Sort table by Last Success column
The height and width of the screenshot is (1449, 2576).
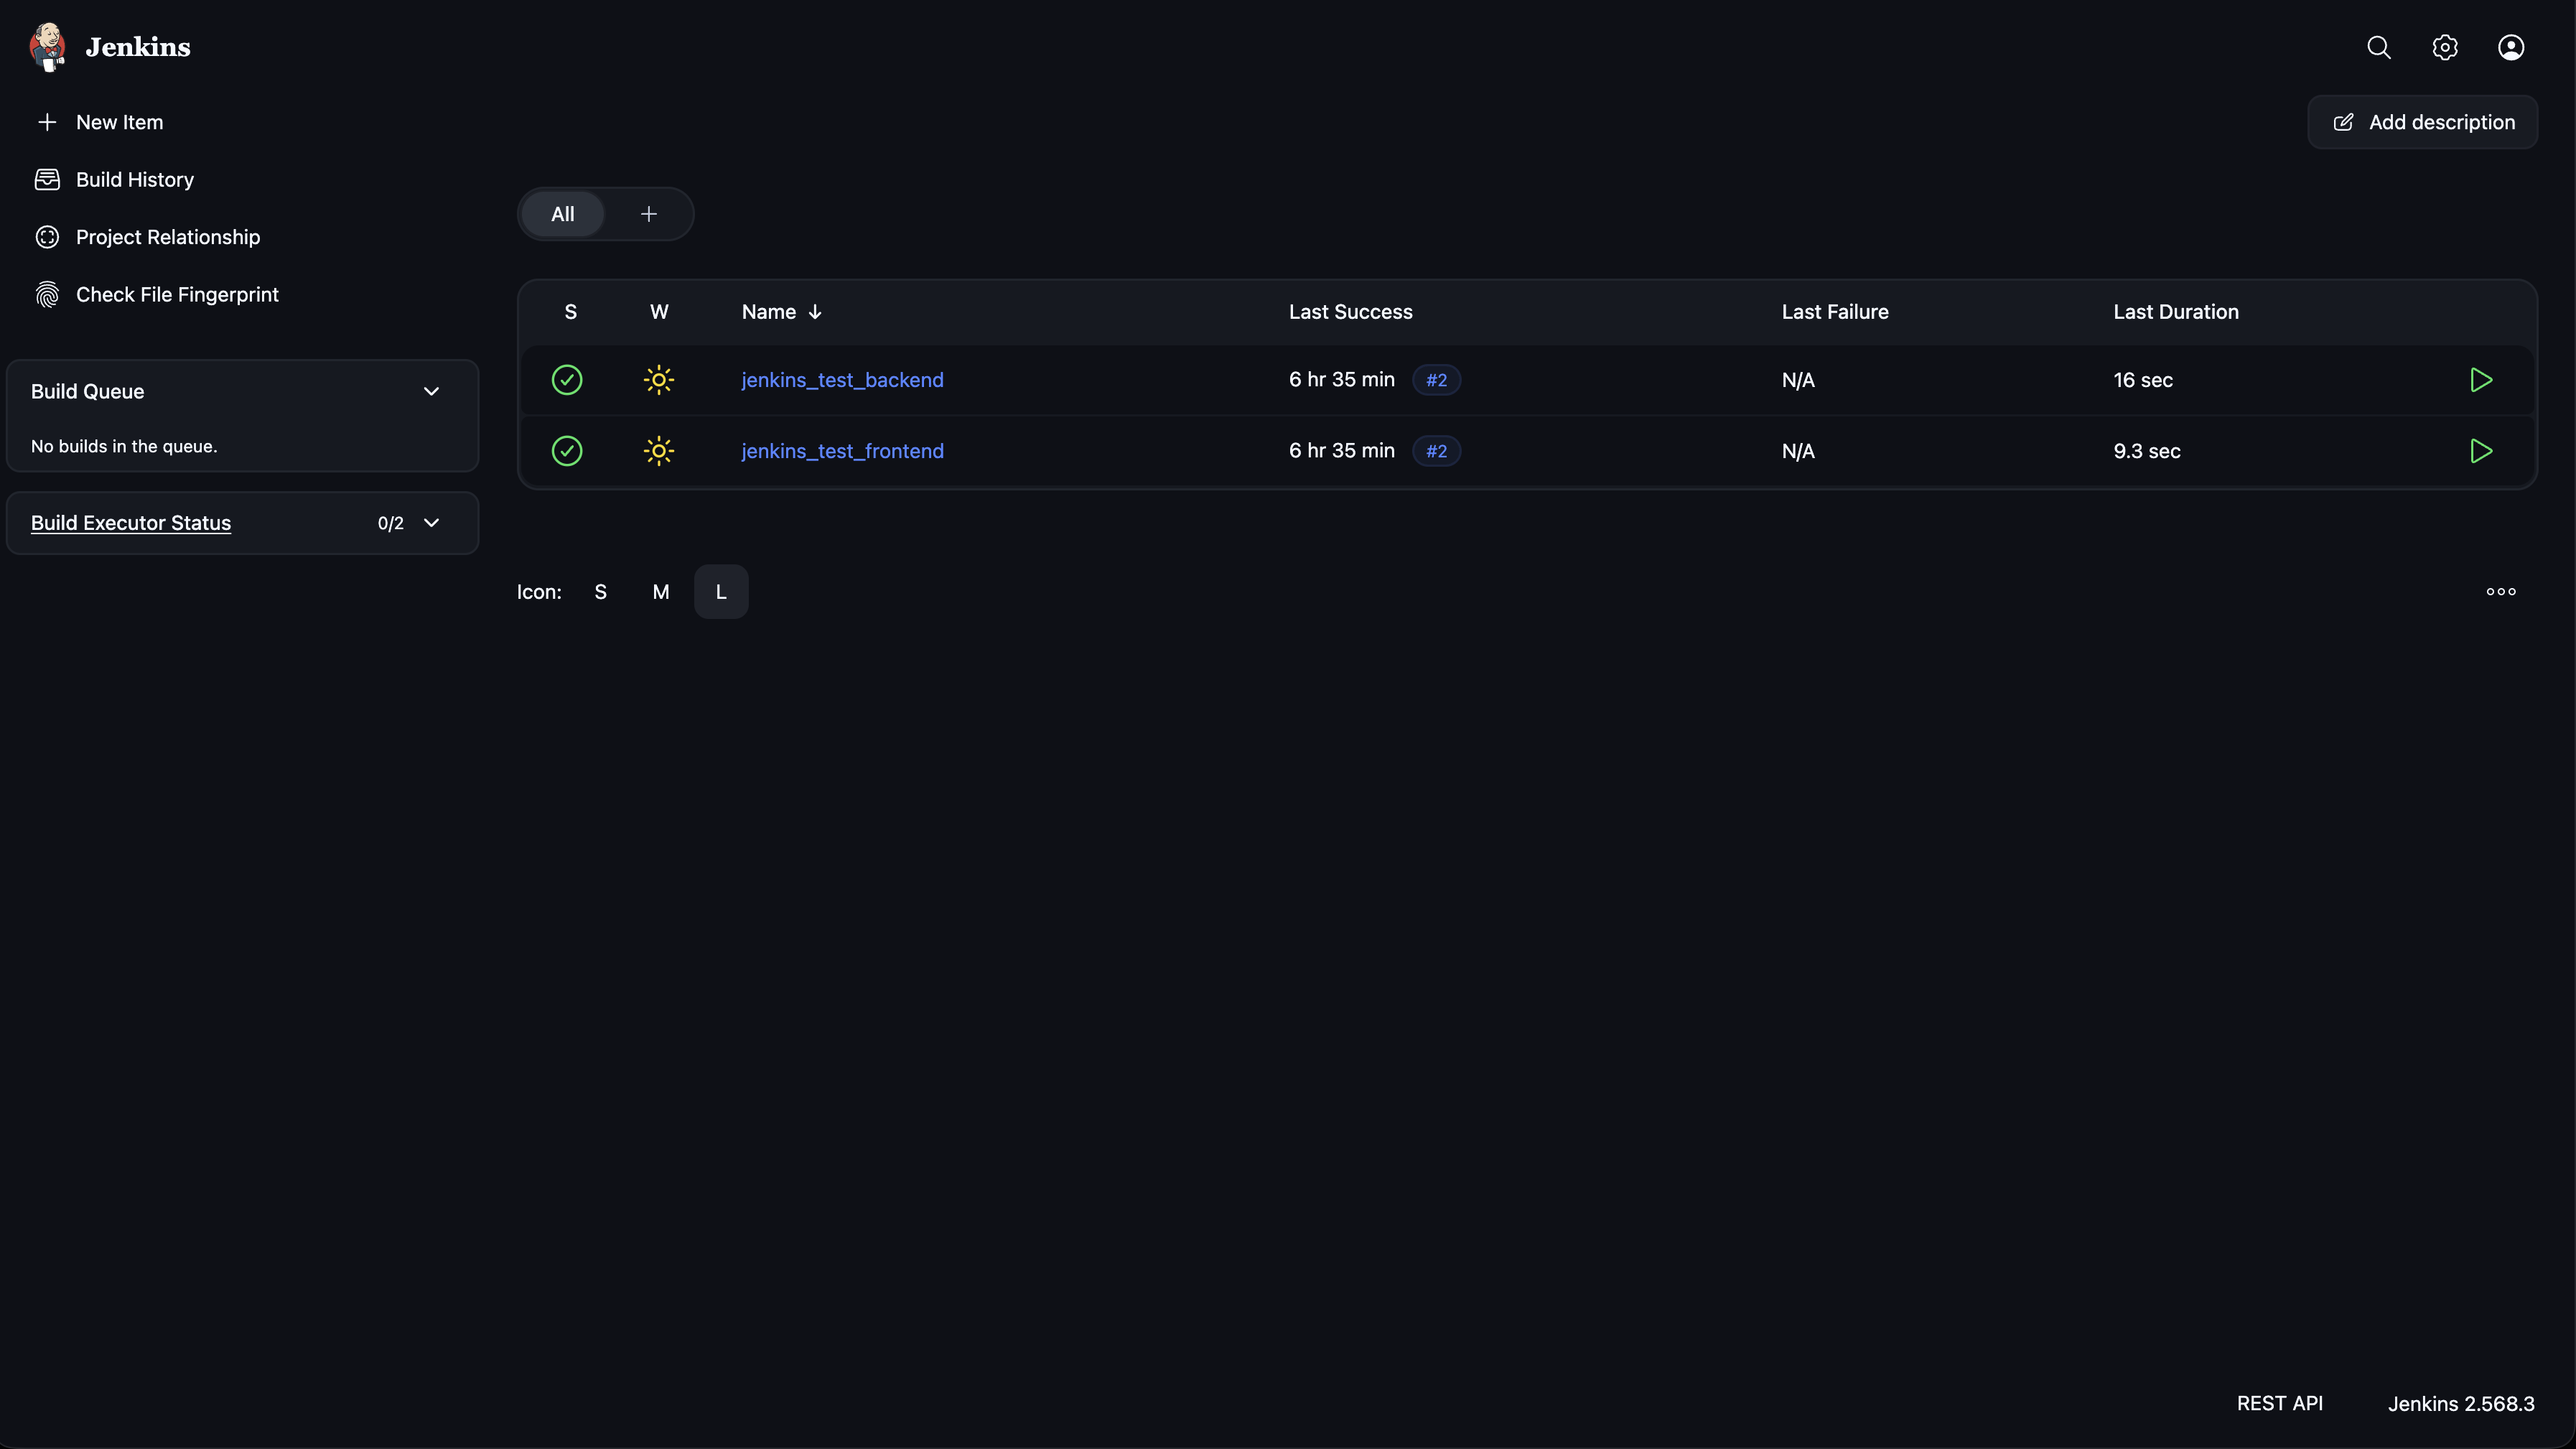coord(1350,312)
